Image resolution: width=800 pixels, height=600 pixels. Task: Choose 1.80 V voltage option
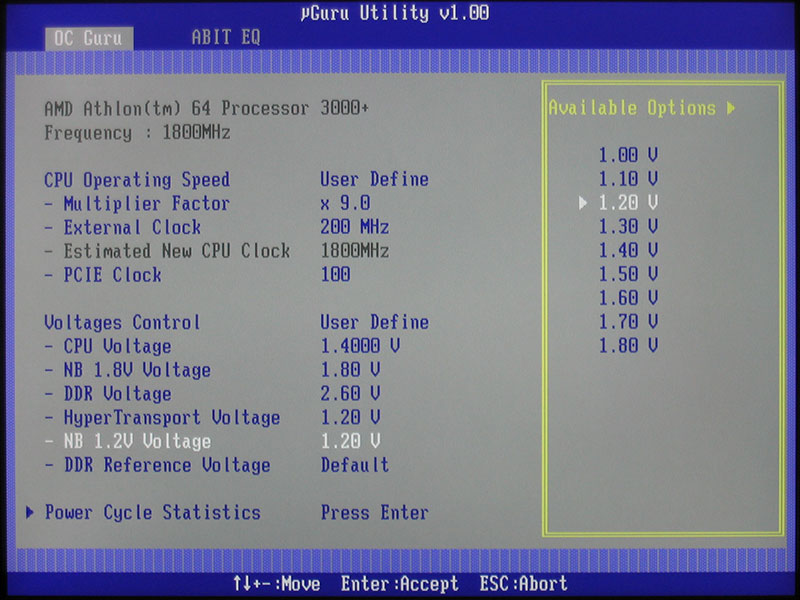coord(628,345)
